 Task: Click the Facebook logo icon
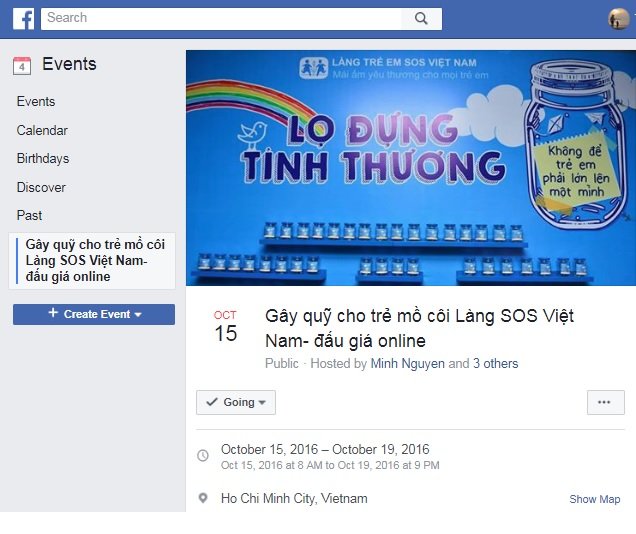[24, 19]
